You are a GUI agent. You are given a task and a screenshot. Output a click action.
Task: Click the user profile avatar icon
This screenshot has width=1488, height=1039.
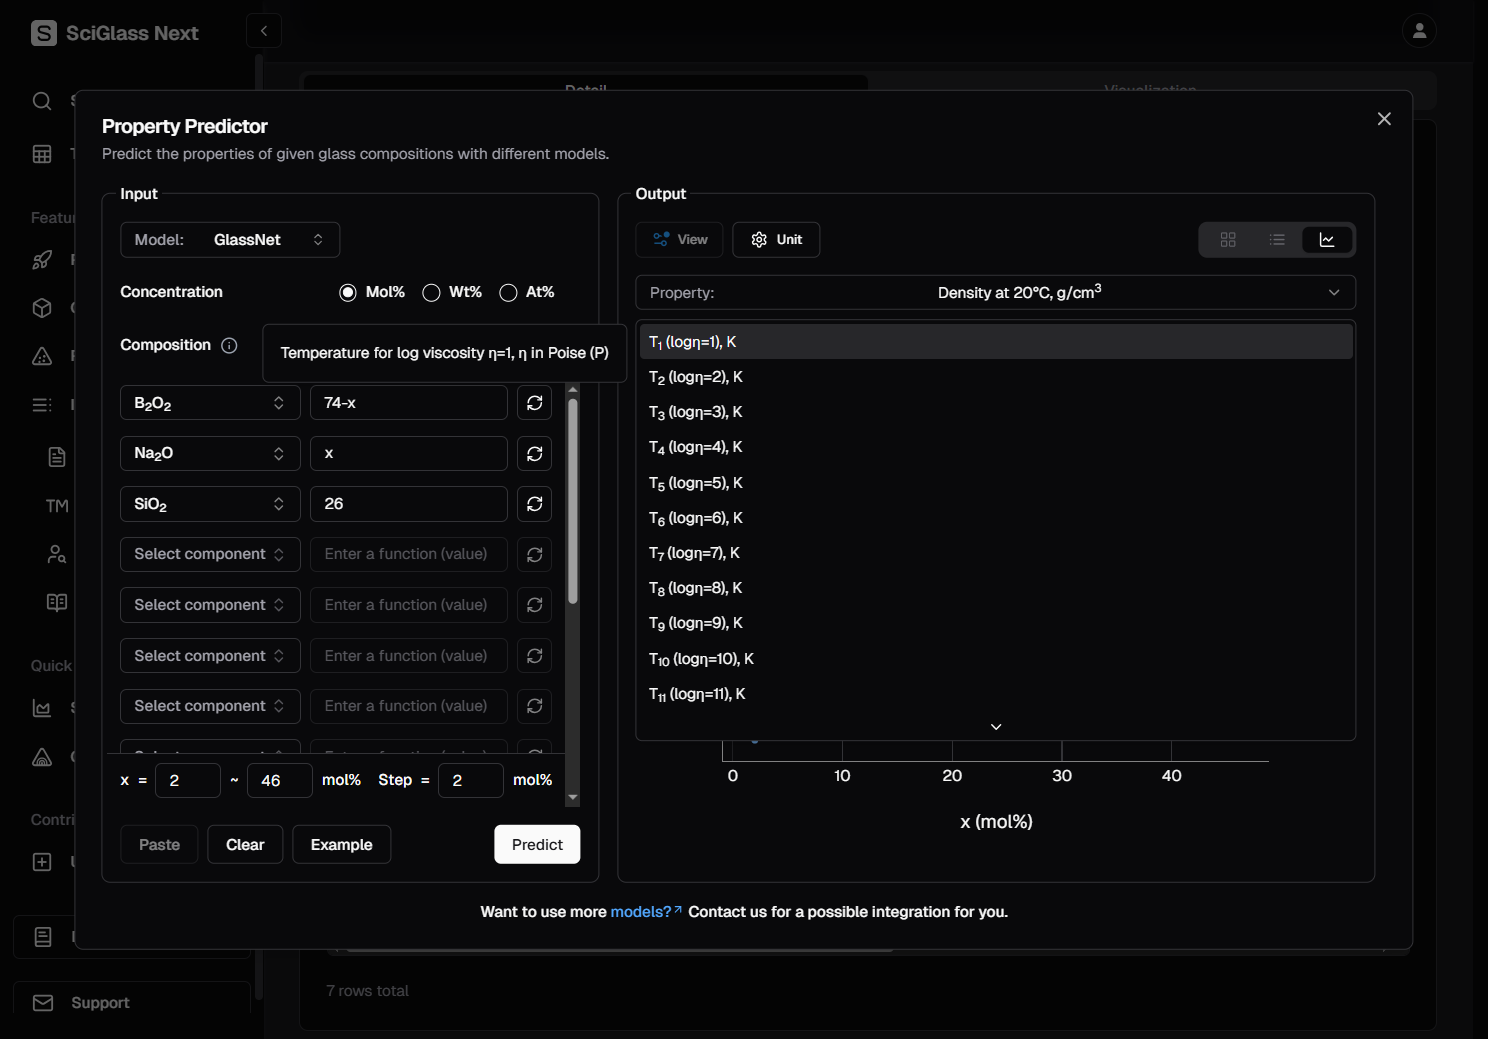pos(1418,31)
